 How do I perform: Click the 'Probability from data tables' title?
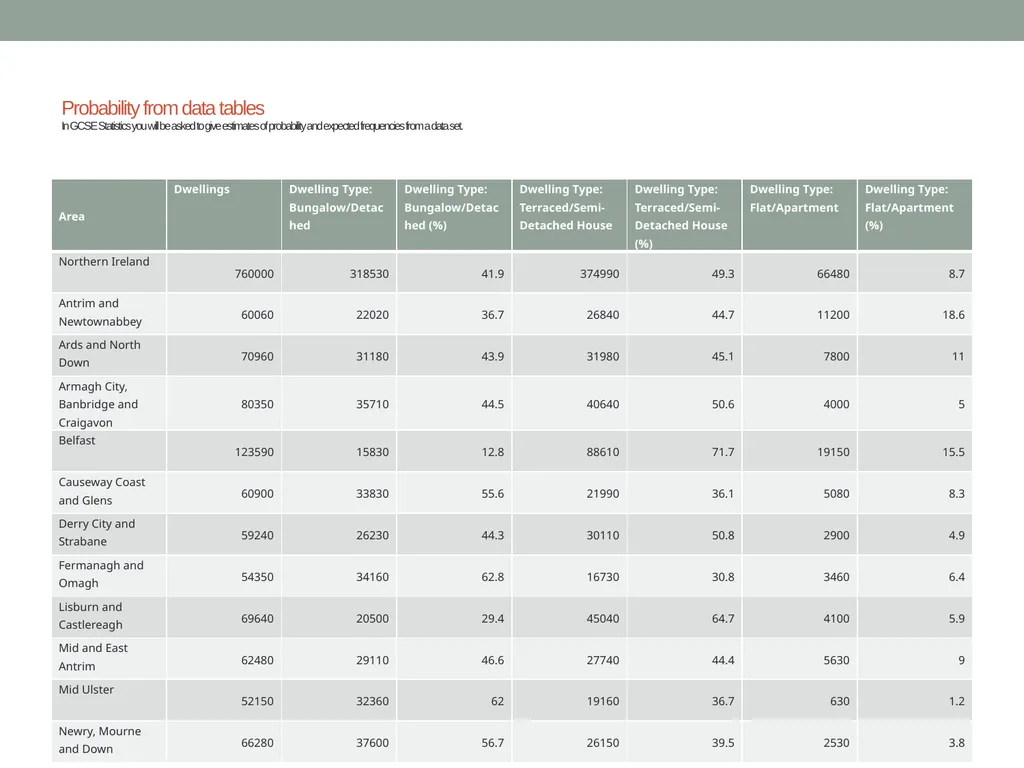point(163,108)
